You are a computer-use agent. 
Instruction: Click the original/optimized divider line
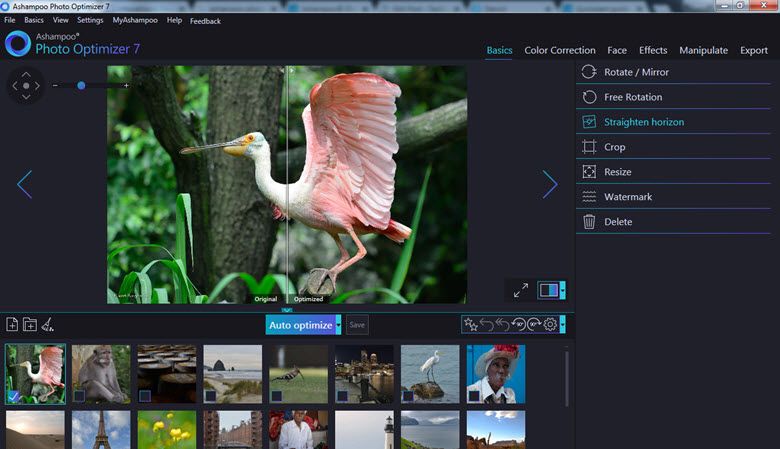tap(287, 184)
